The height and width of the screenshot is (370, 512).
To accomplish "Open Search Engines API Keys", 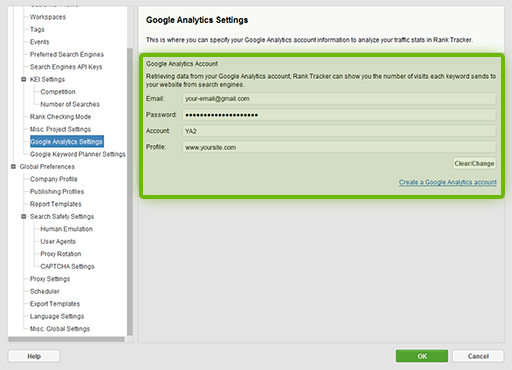I will 66,67.
